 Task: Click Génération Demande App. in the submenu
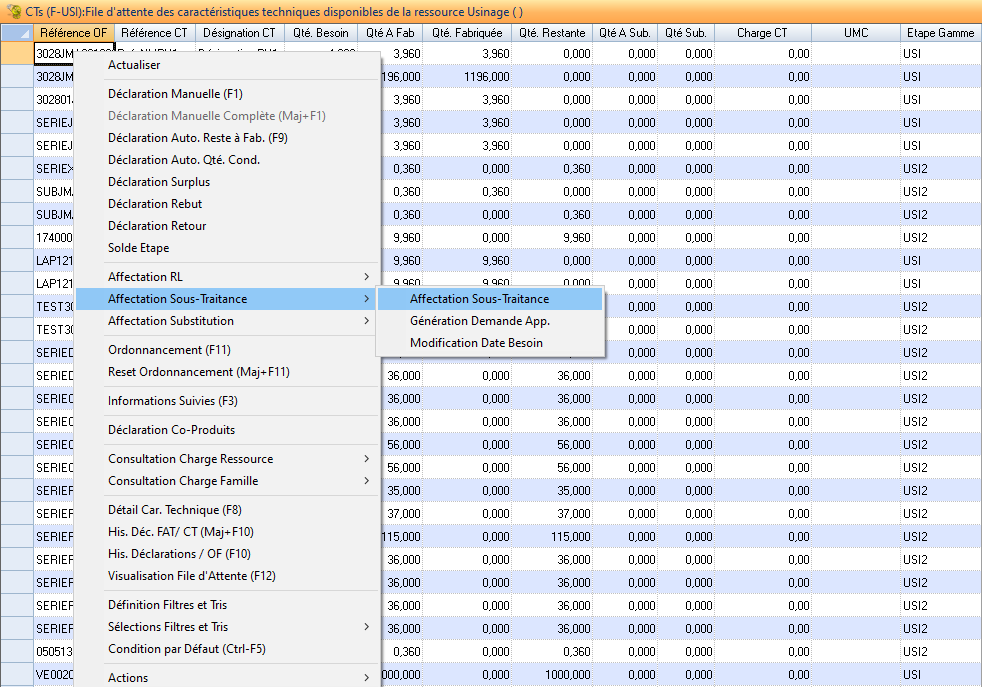click(x=480, y=321)
